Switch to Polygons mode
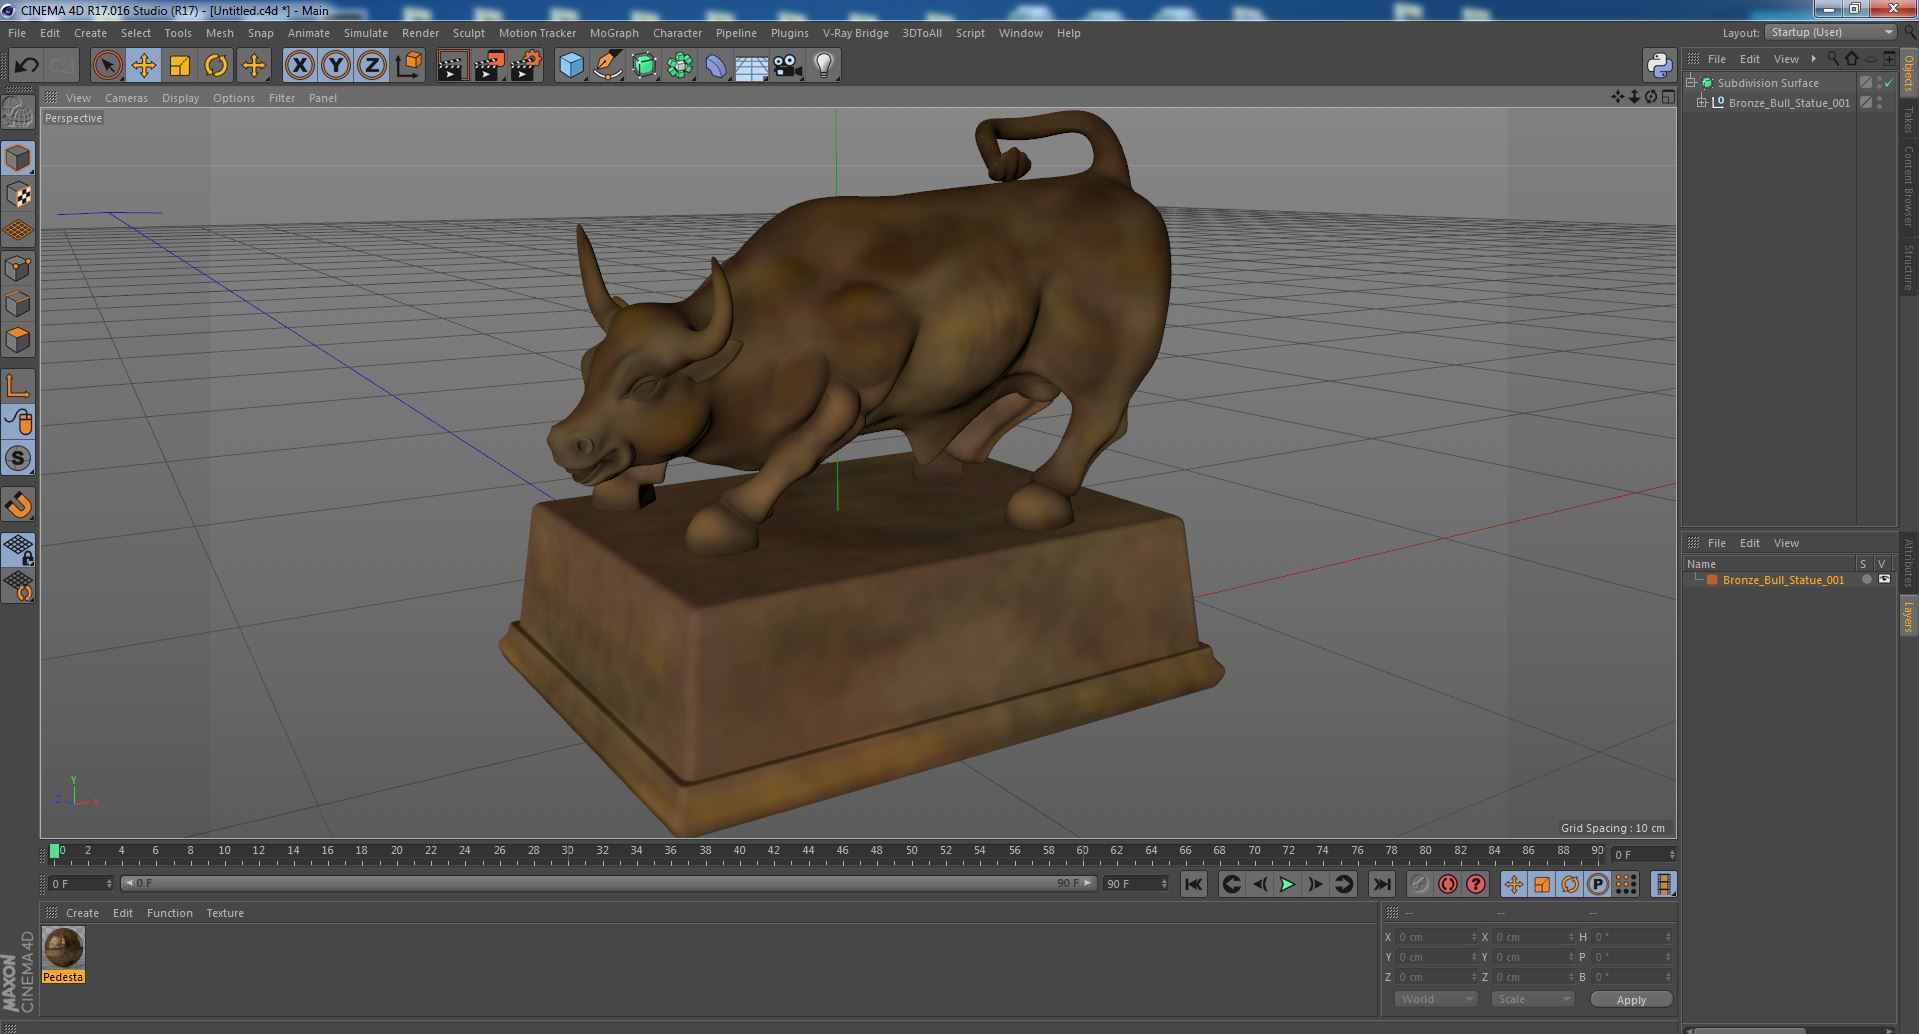The image size is (1919, 1034). click(18, 340)
